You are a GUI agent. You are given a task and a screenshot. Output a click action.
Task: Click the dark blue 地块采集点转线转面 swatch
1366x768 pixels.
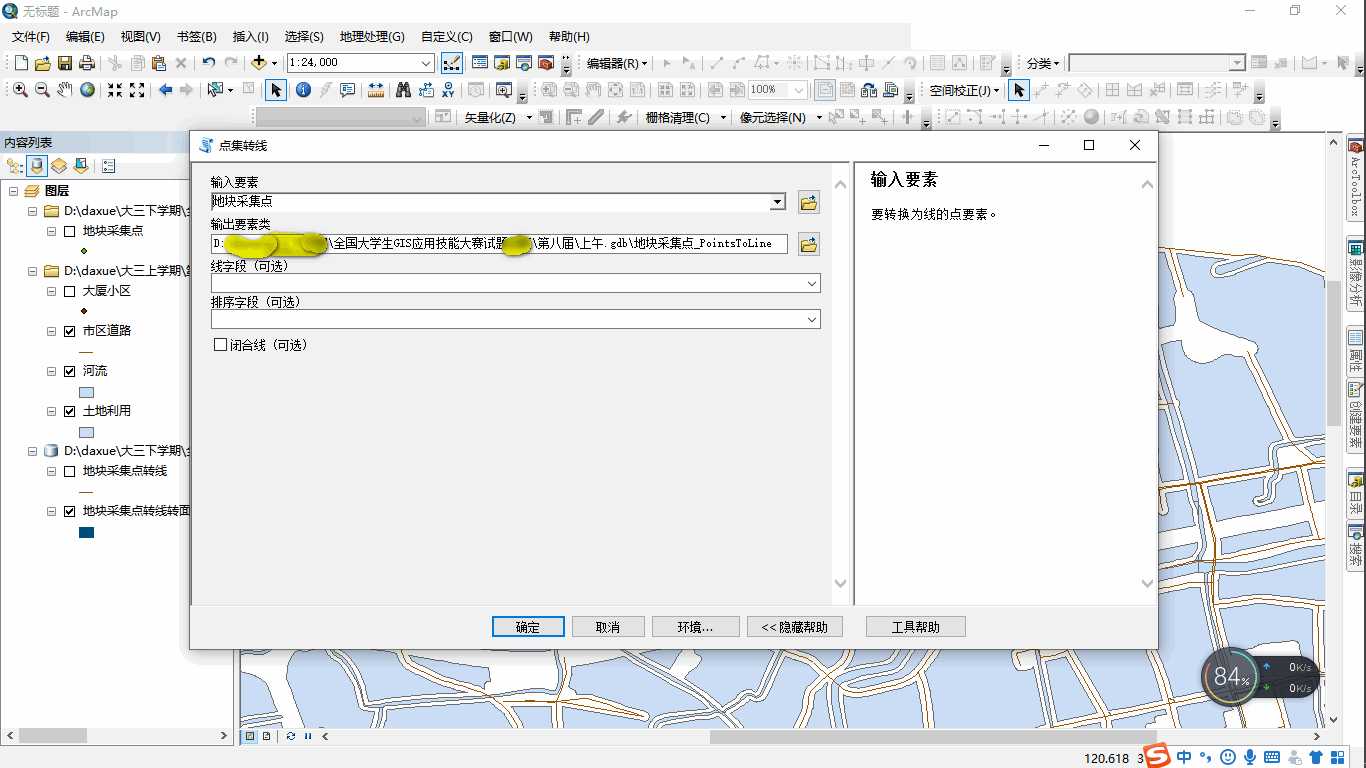tap(86, 533)
